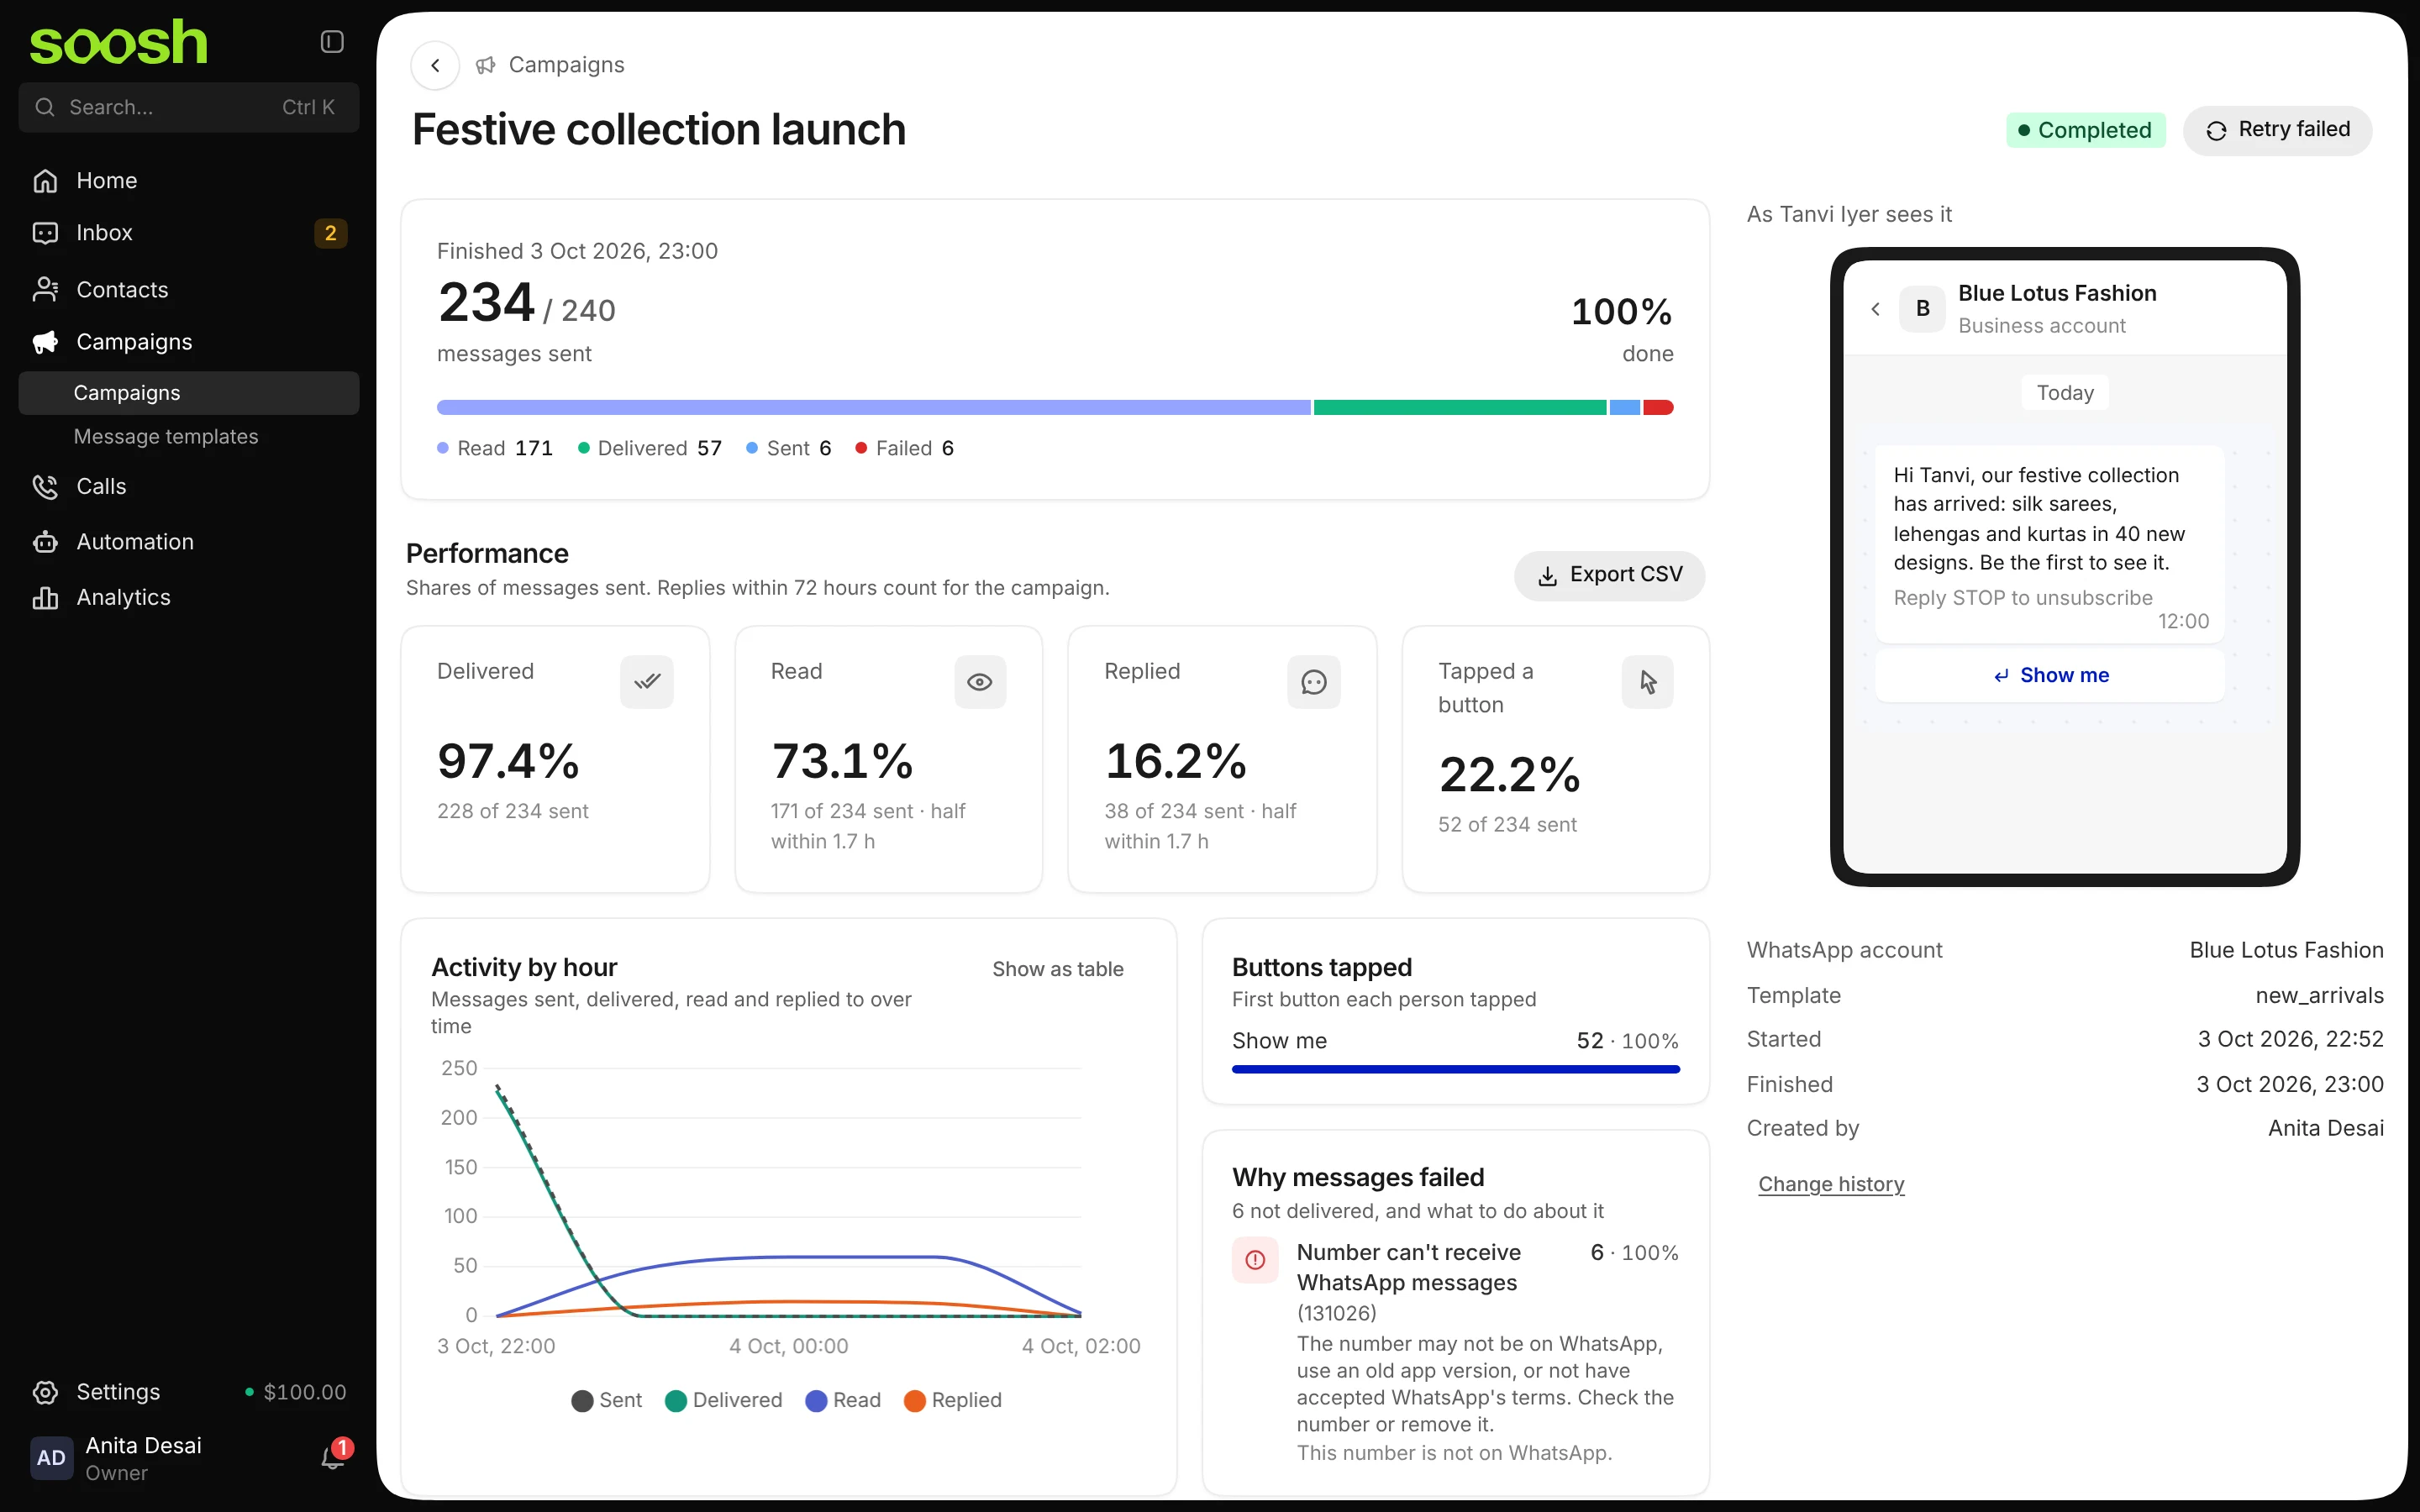
Task: Toggle Replied series in chart legend
Action: pos(952,1400)
